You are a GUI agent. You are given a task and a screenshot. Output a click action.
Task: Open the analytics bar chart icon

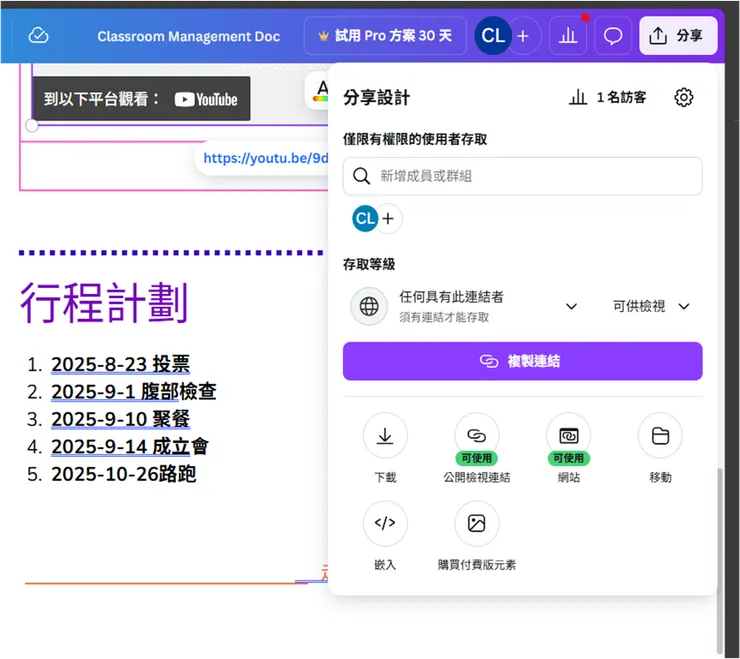point(568,35)
